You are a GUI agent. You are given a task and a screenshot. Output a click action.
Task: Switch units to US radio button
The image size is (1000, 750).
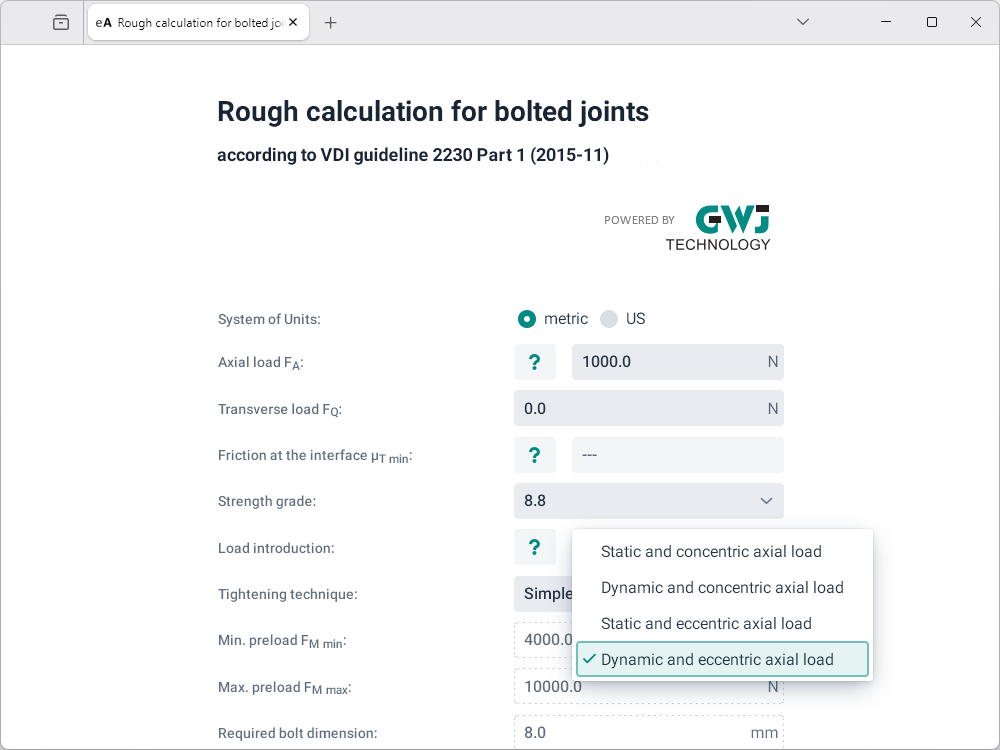609,319
